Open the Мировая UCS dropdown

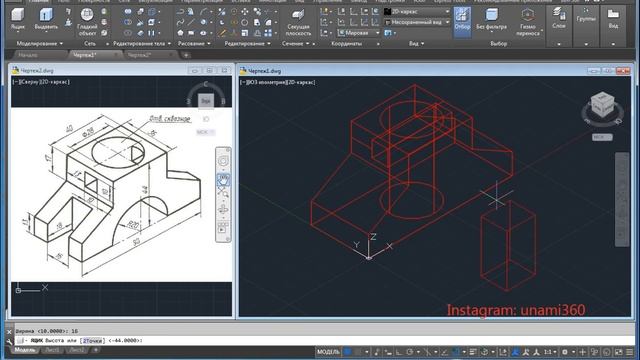pyautogui.click(x=358, y=33)
